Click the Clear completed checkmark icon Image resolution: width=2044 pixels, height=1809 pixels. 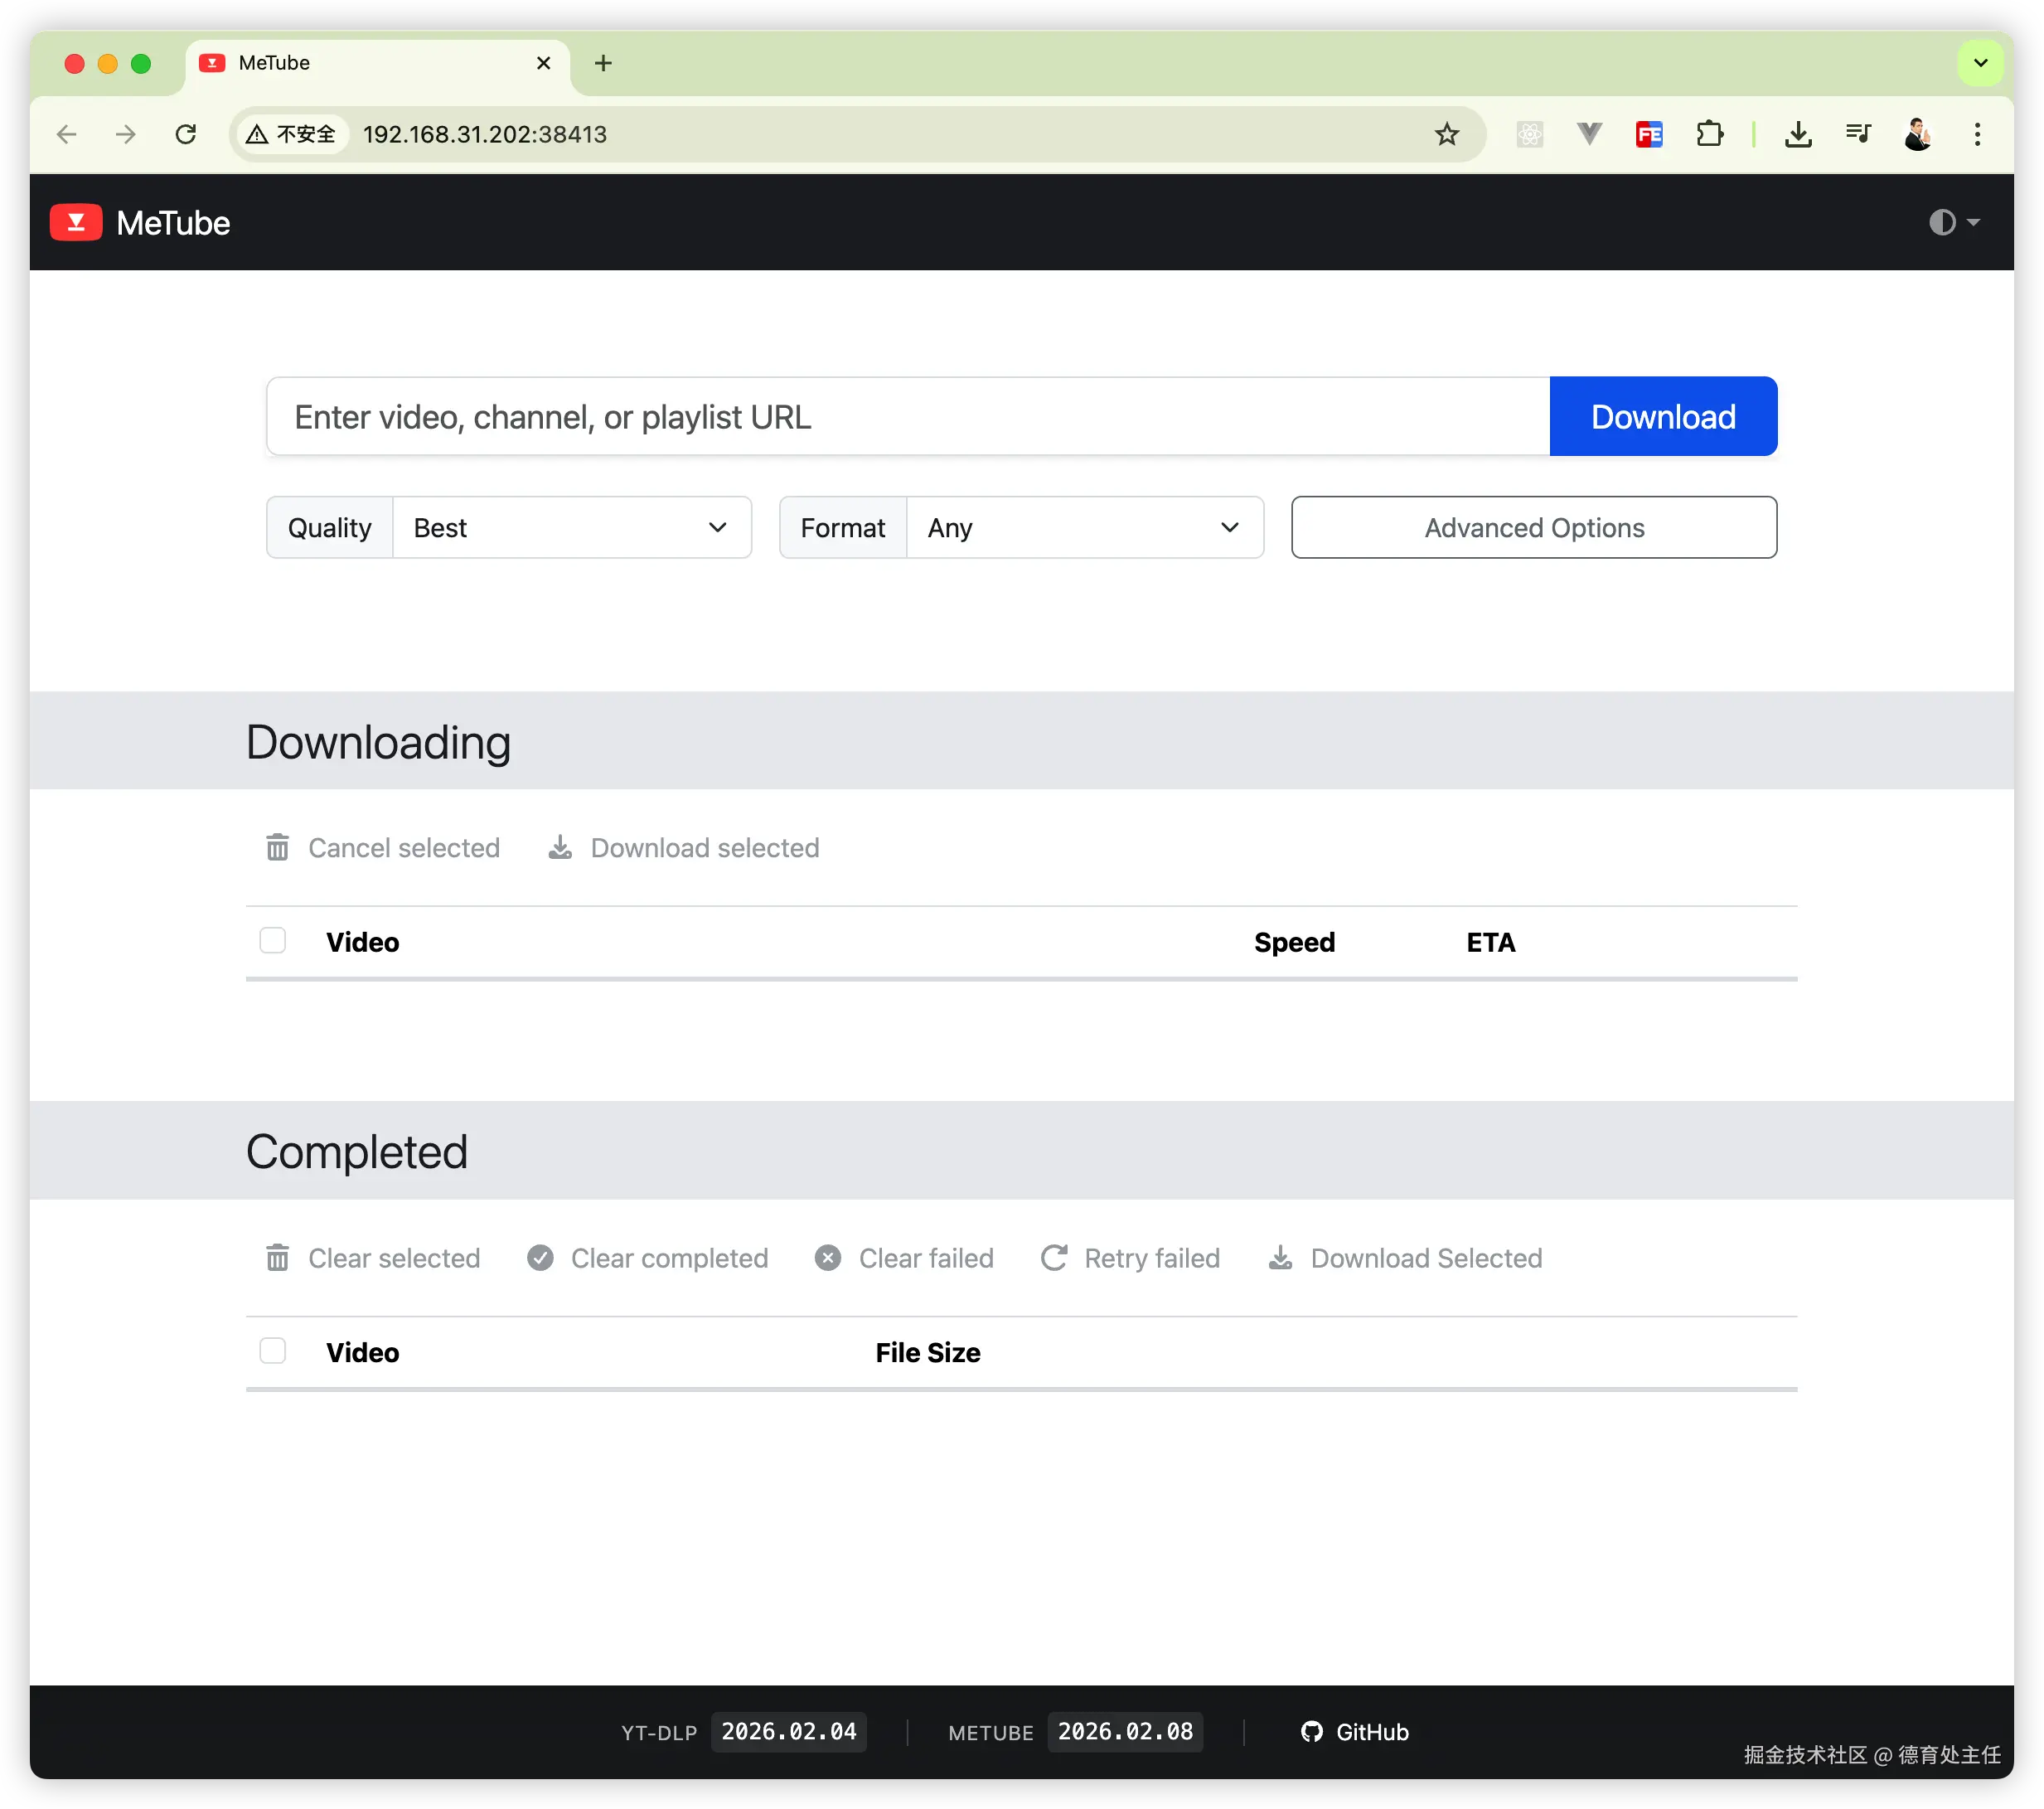point(540,1258)
